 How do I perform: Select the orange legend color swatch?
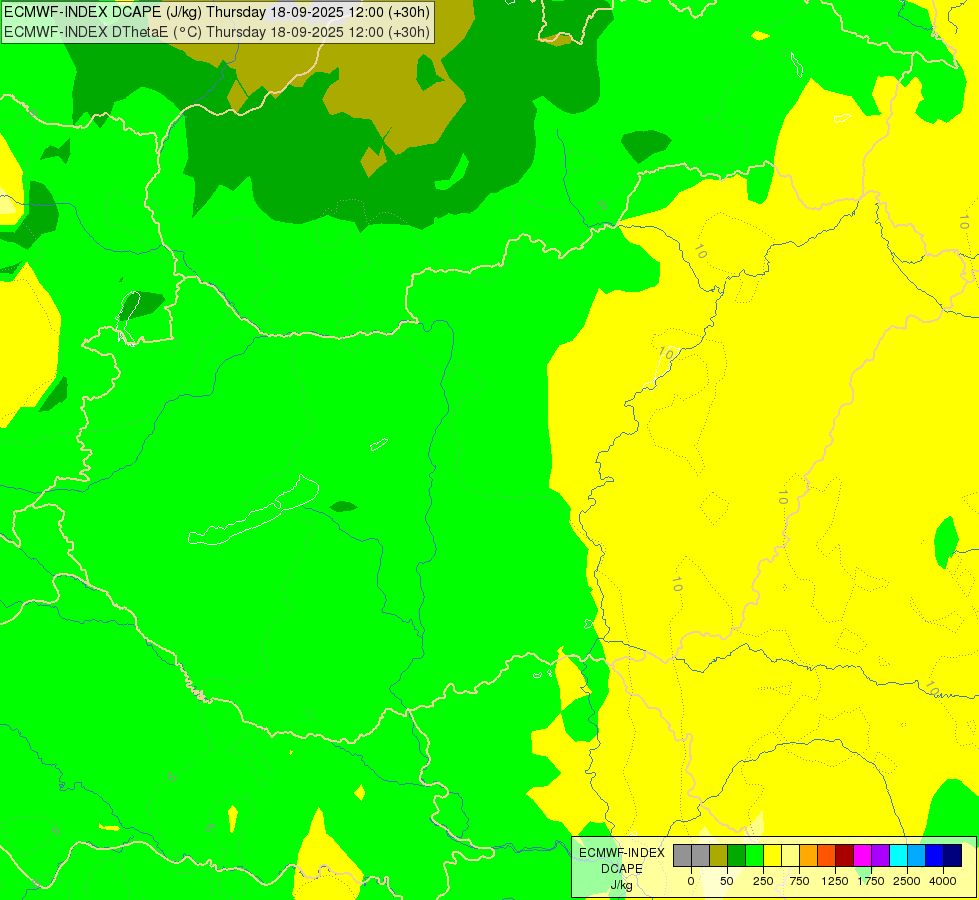[809, 855]
